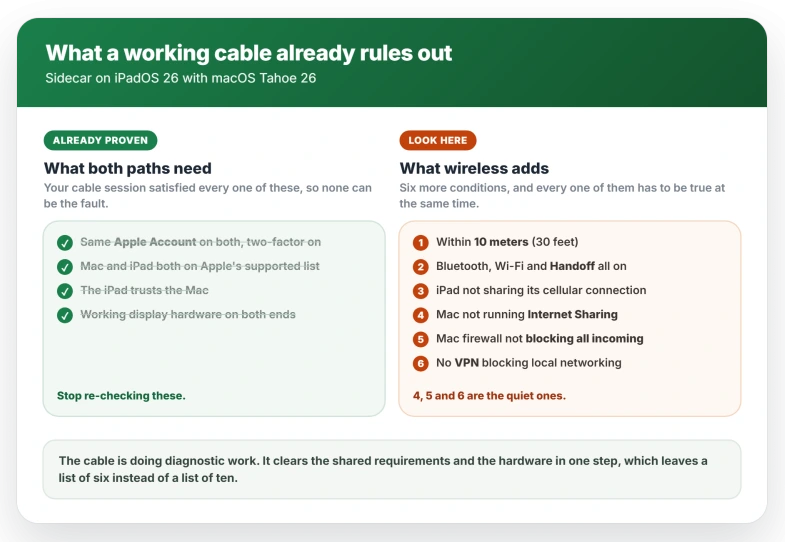Click text 'Six more conditions, and every one'
Image resolution: width=785 pixels, height=542 pixels.
562,195
